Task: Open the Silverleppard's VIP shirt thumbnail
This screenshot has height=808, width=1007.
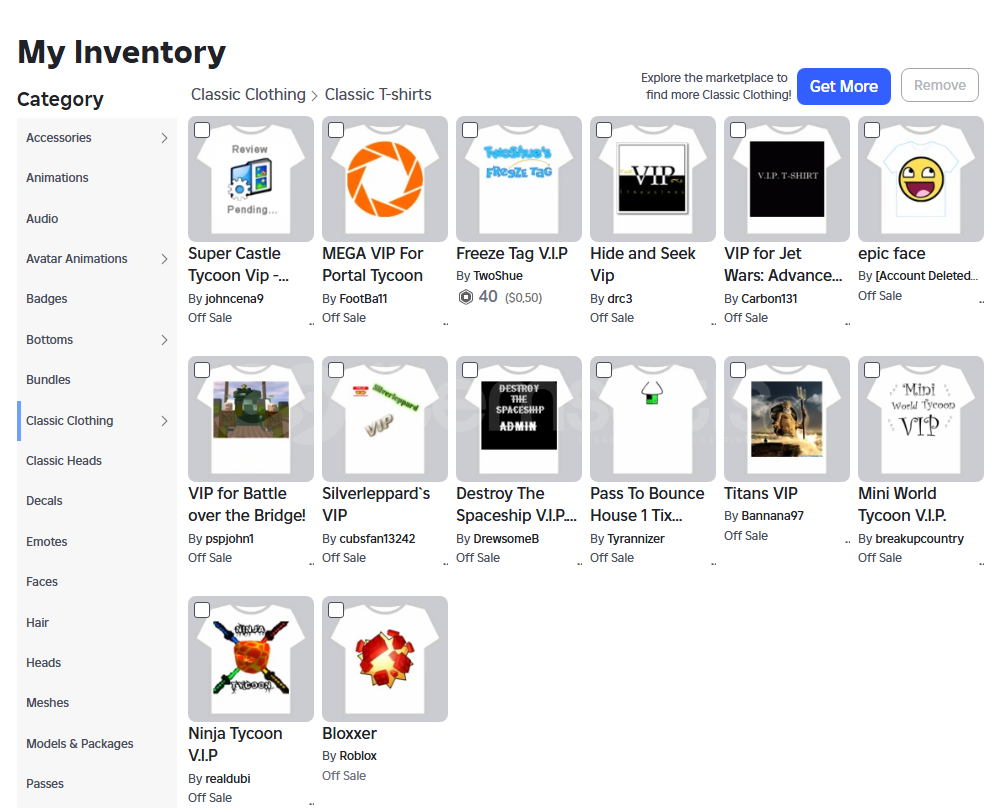Action: [x=385, y=419]
